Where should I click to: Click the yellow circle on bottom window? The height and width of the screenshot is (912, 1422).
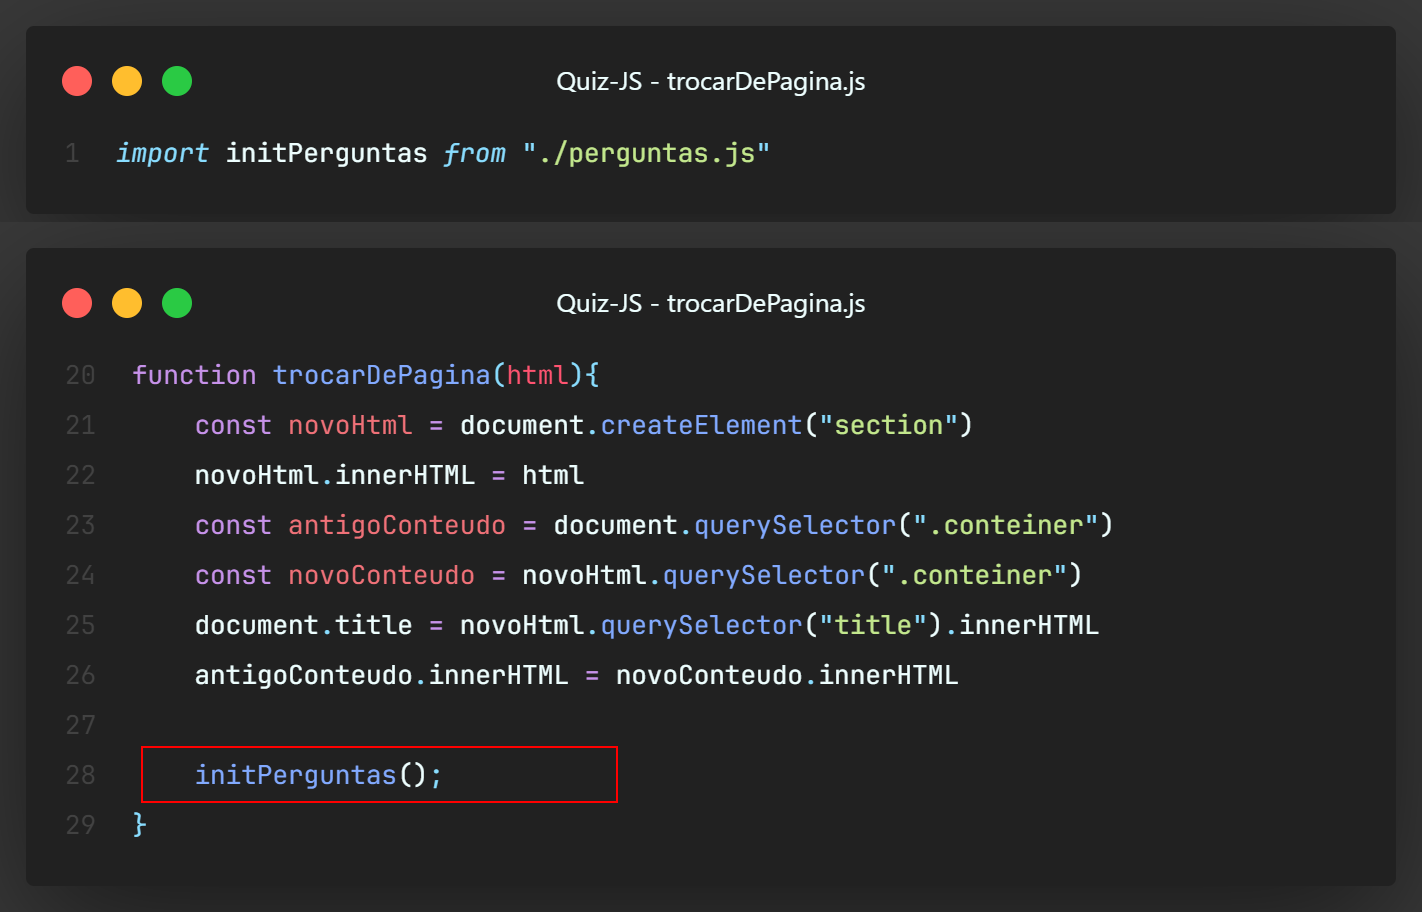click(127, 303)
